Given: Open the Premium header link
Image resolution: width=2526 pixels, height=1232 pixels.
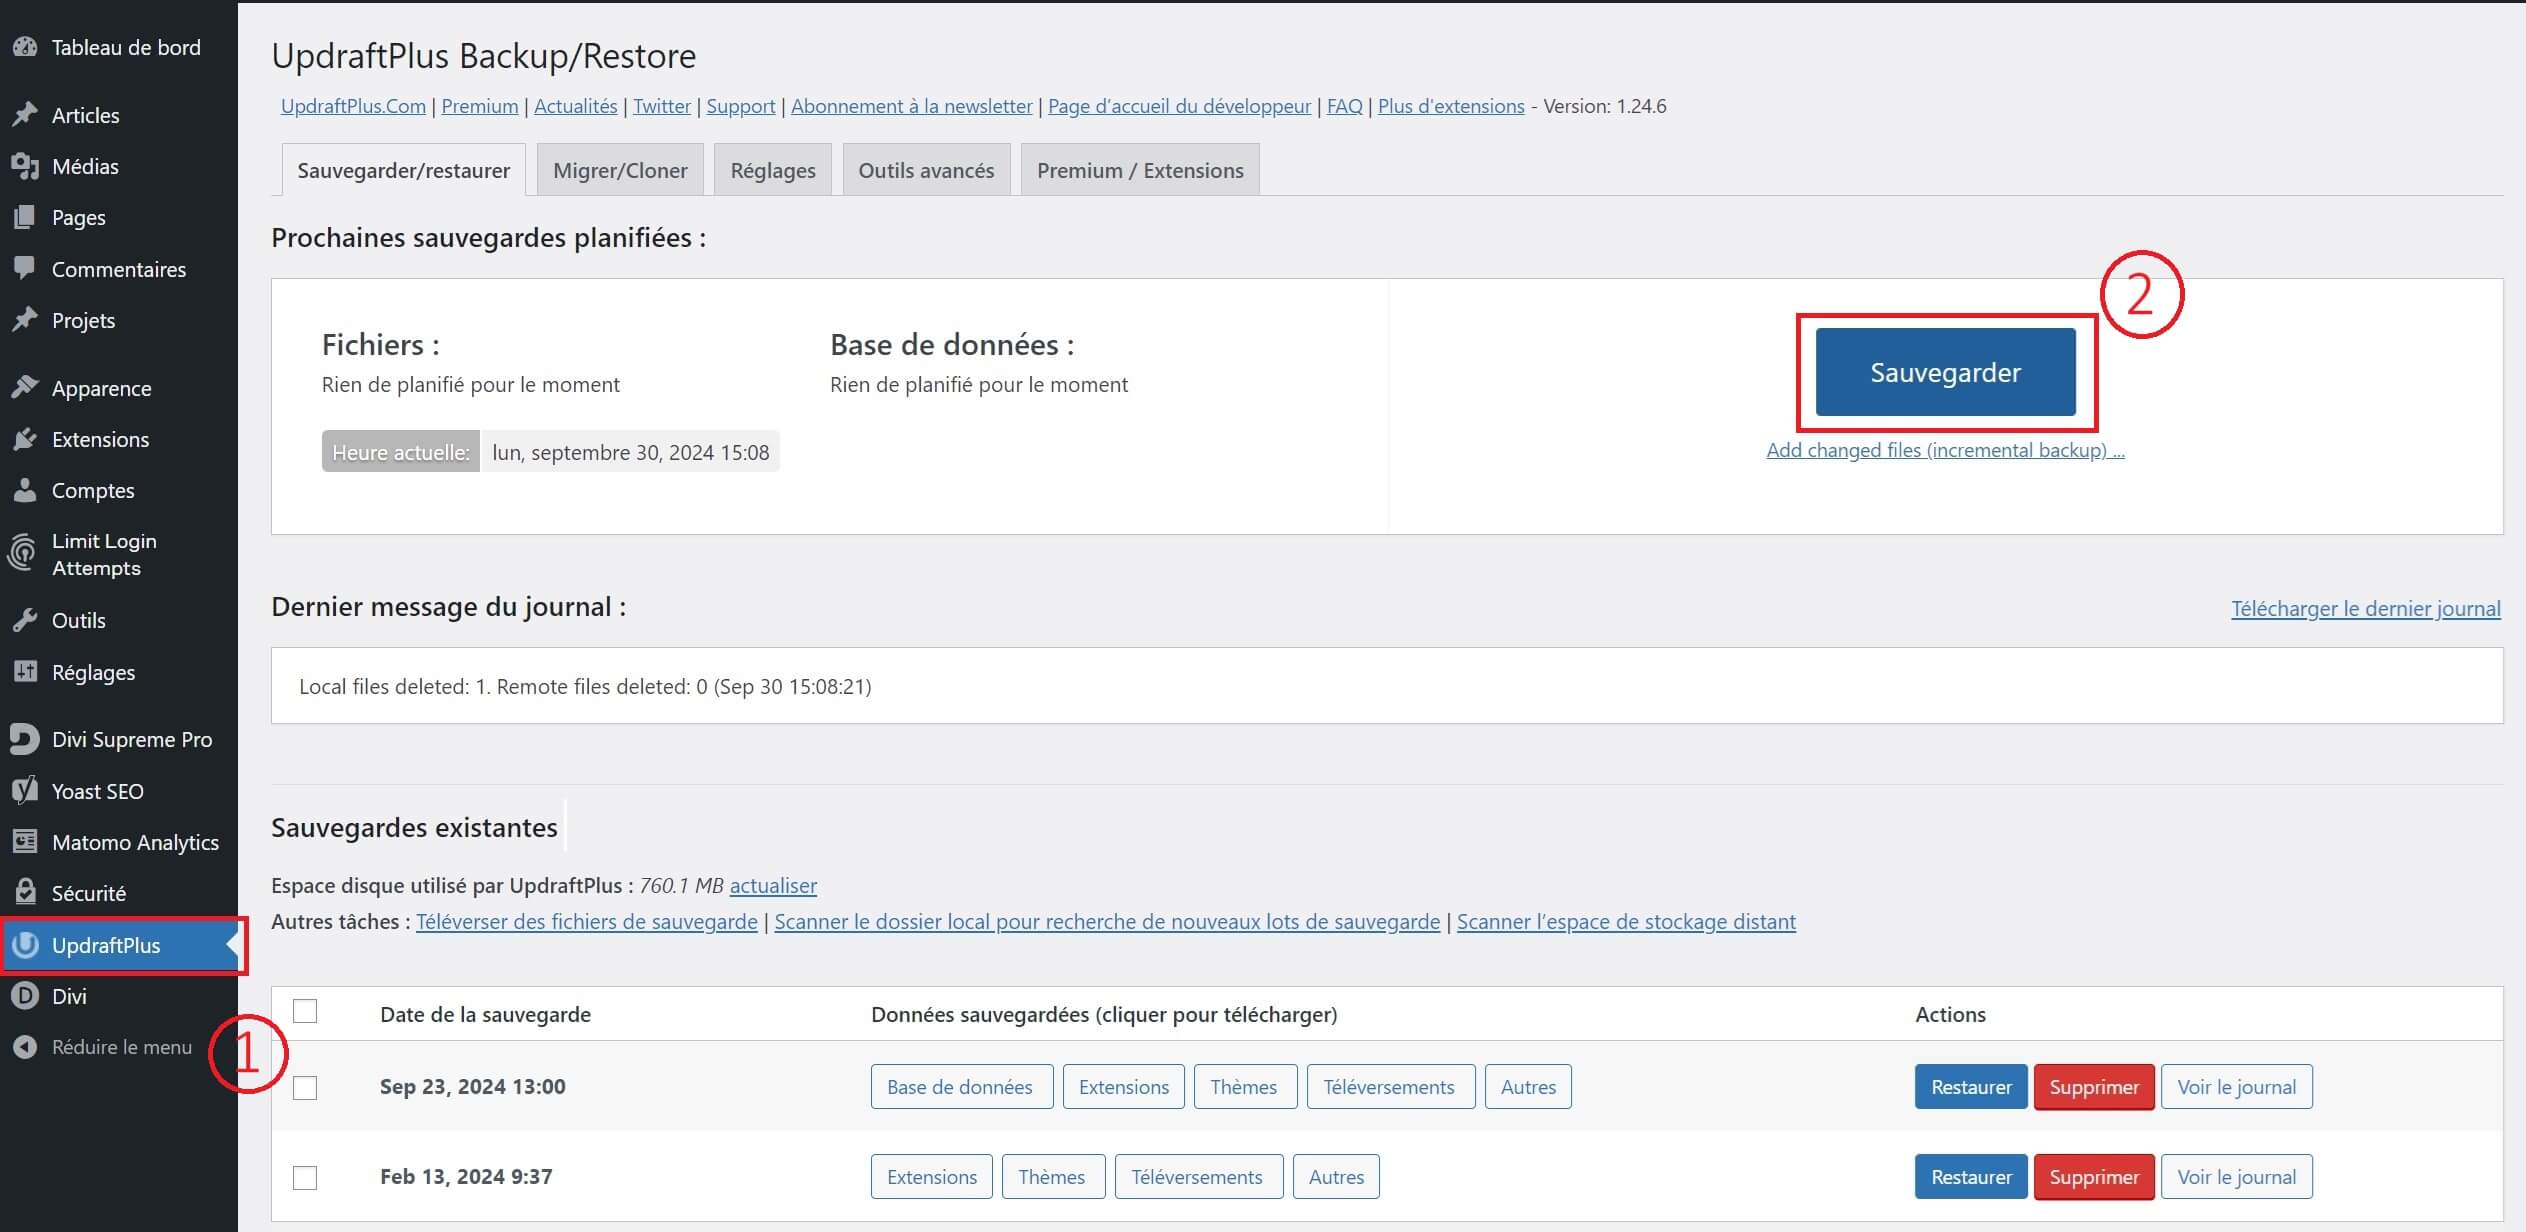Looking at the screenshot, I should click(480, 106).
